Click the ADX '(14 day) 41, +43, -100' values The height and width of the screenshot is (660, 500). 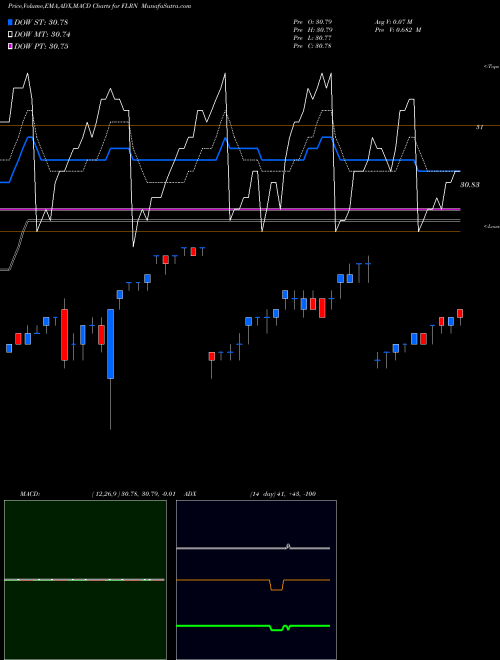[x=283, y=494]
